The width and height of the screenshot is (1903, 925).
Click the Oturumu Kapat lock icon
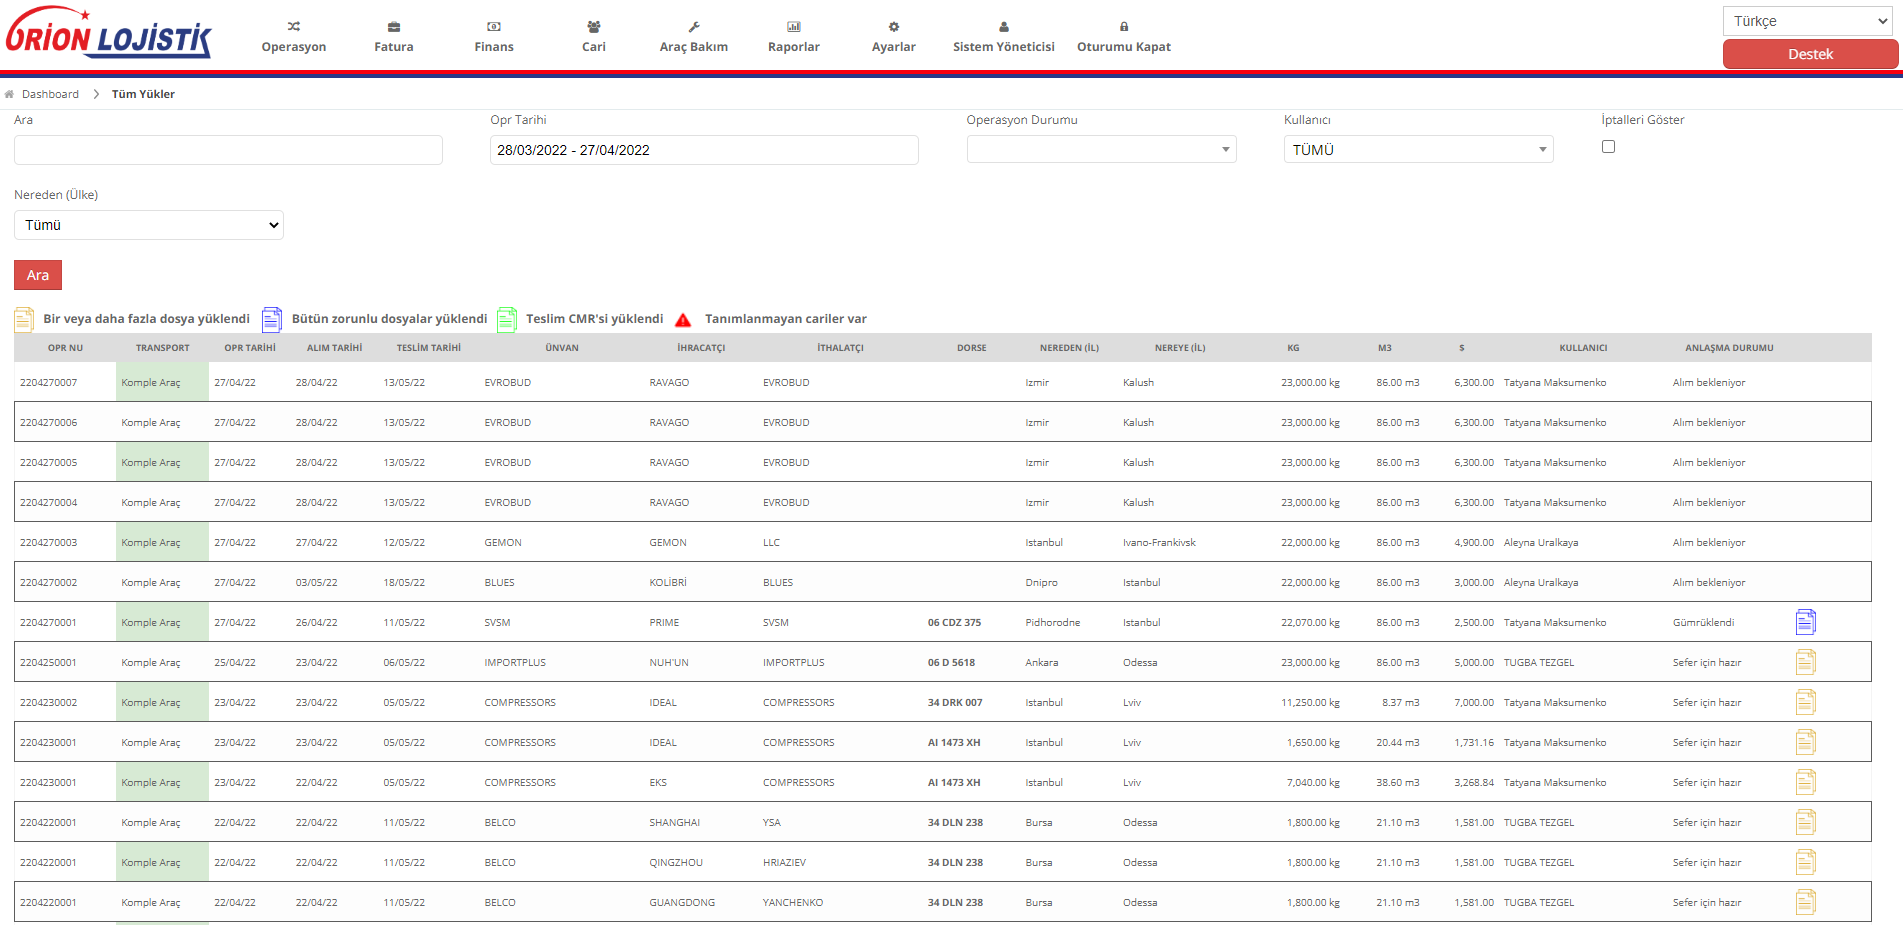point(1124,27)
